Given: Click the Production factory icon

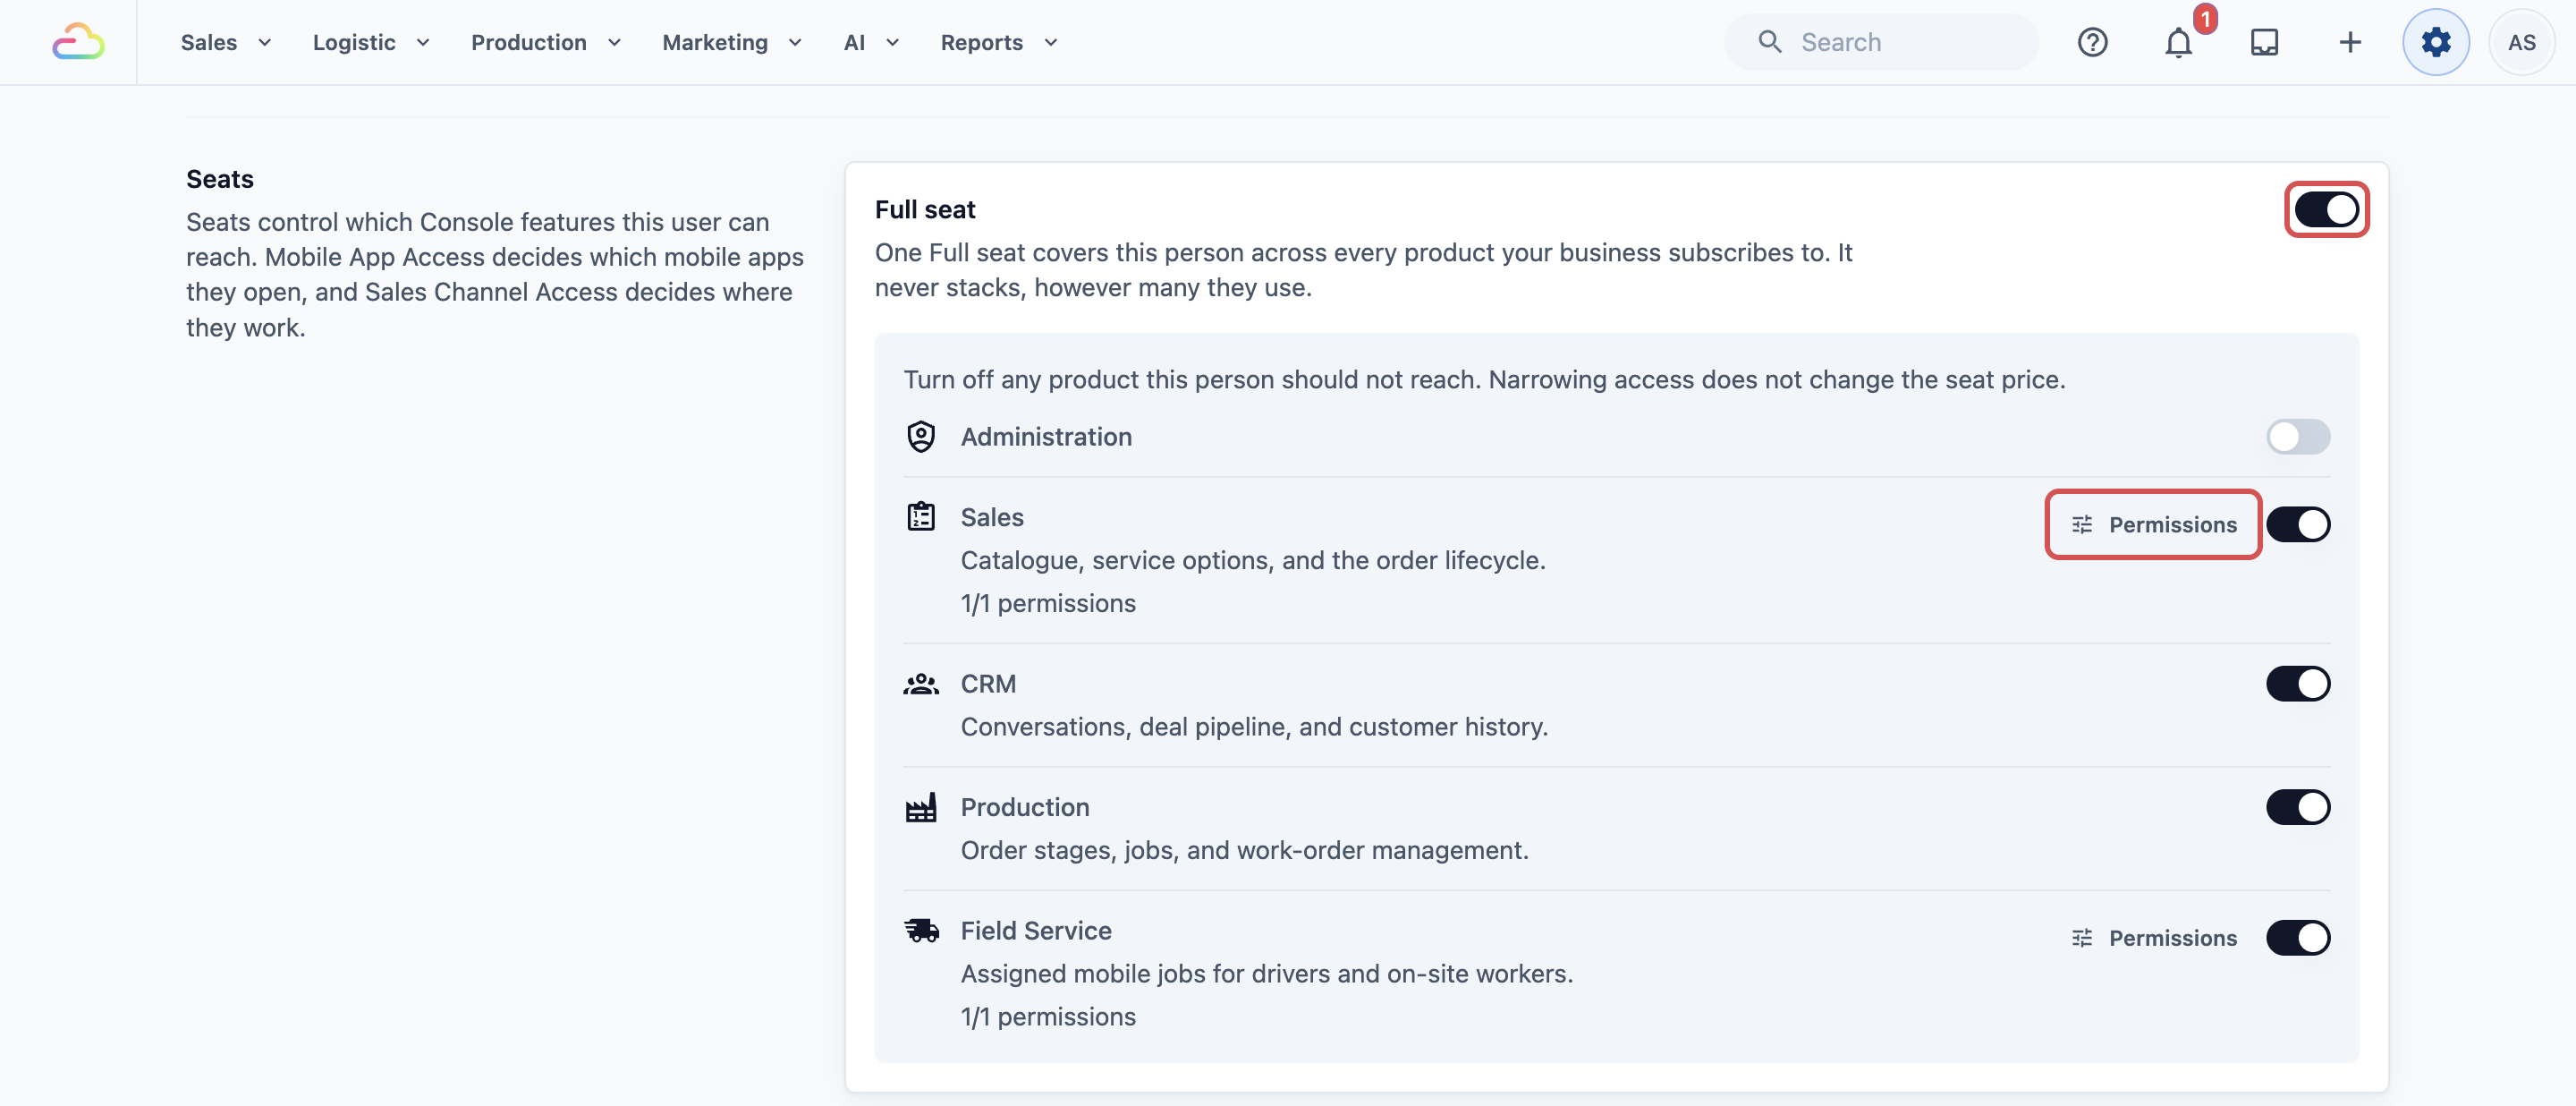Looking at the screenshot, I should click(920, 807).
